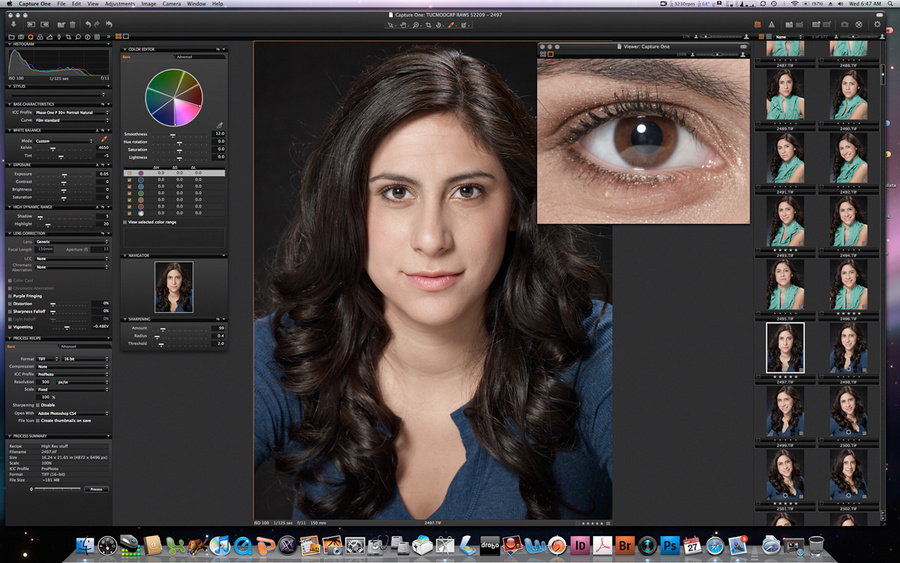The height and width of the screenshot is (563, 900).
Task: Open the White Balance Mode dropdown
Action: click(x=62, y=141)
